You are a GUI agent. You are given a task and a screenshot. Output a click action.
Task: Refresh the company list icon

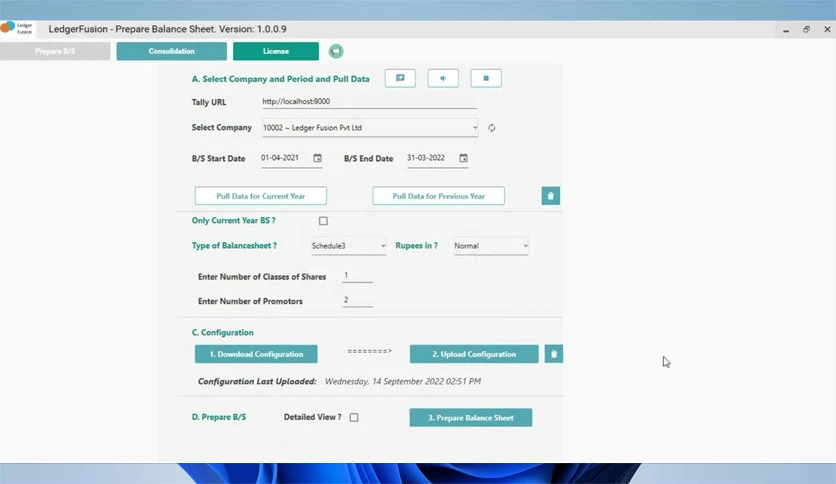point(492,128)
